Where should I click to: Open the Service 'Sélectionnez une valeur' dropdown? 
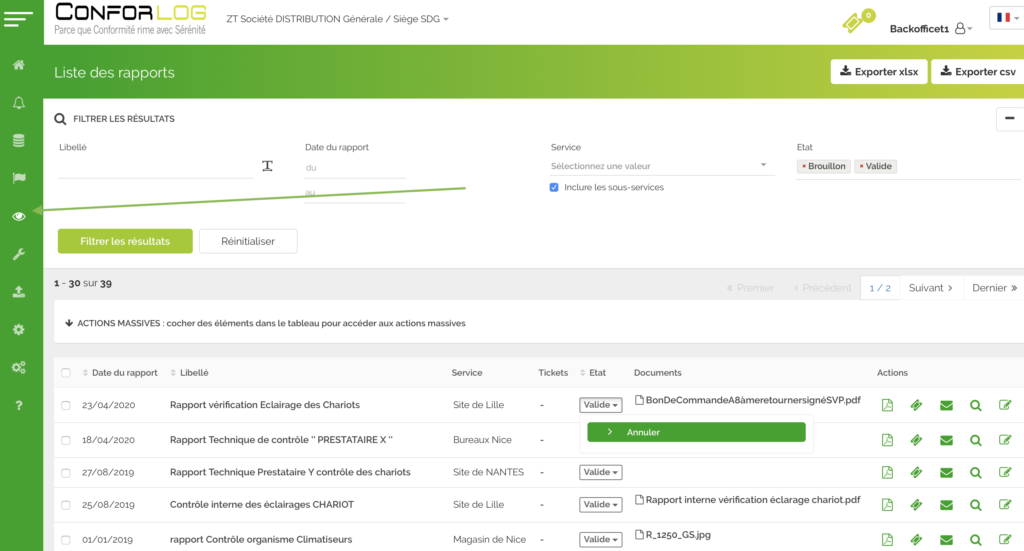[660, 166]
